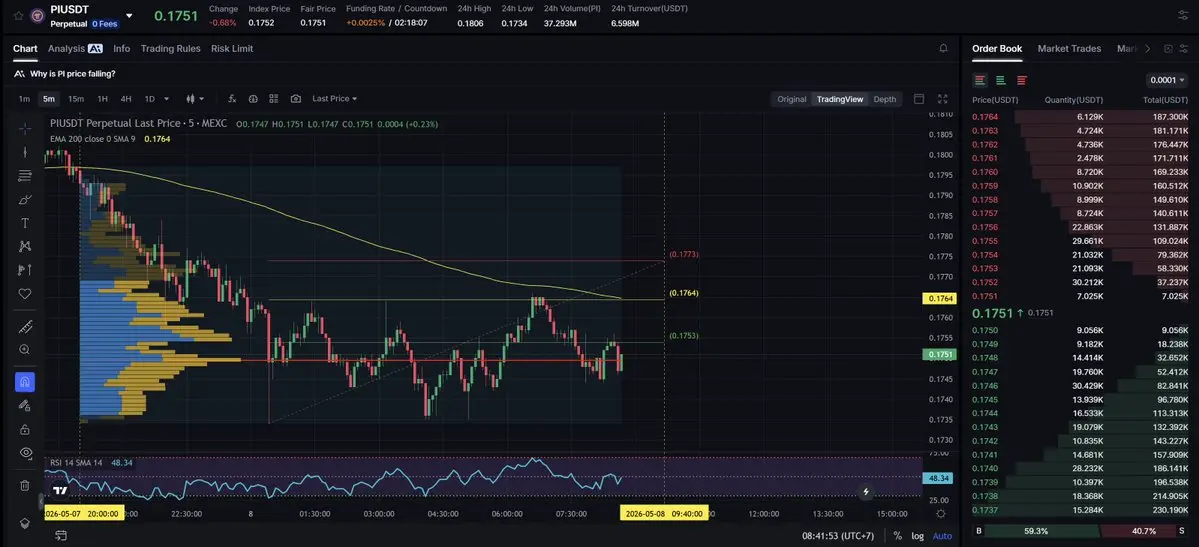
Task: Switch chart to Original view
Action: click(x=791, y=99)
